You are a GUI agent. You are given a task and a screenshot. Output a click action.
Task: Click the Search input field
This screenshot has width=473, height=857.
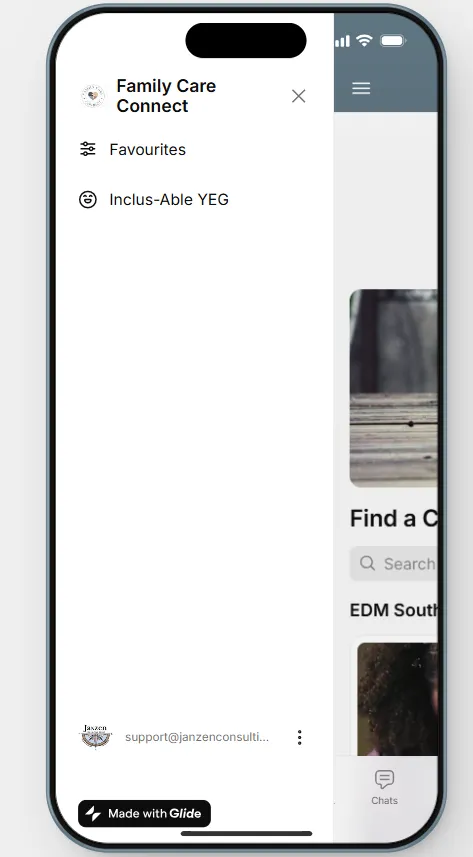(x=394, y=563)
